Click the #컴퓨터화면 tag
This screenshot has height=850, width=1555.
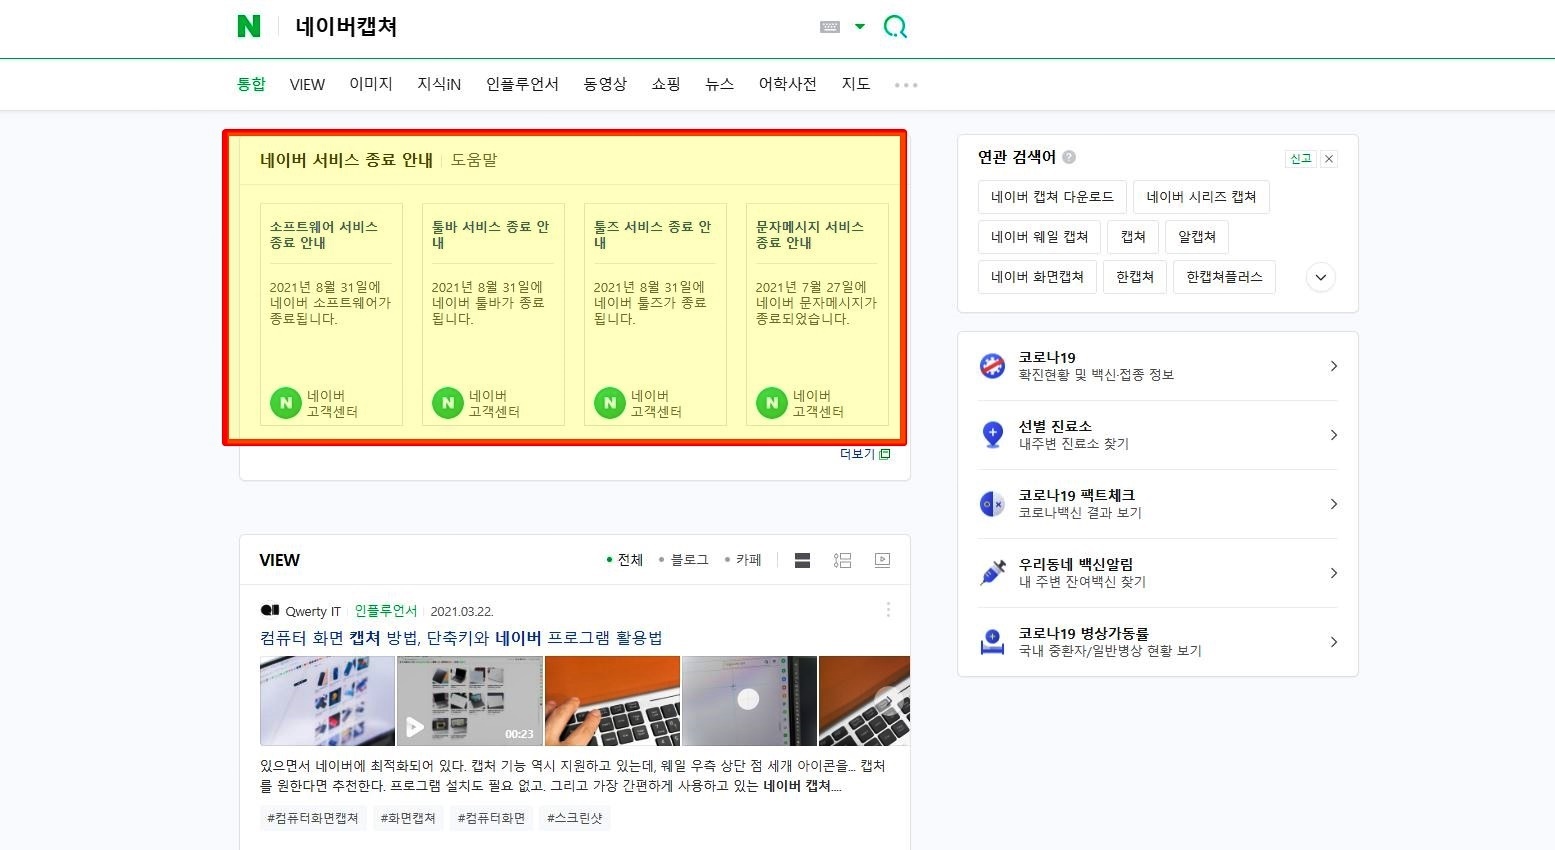(x=491, y=818)
